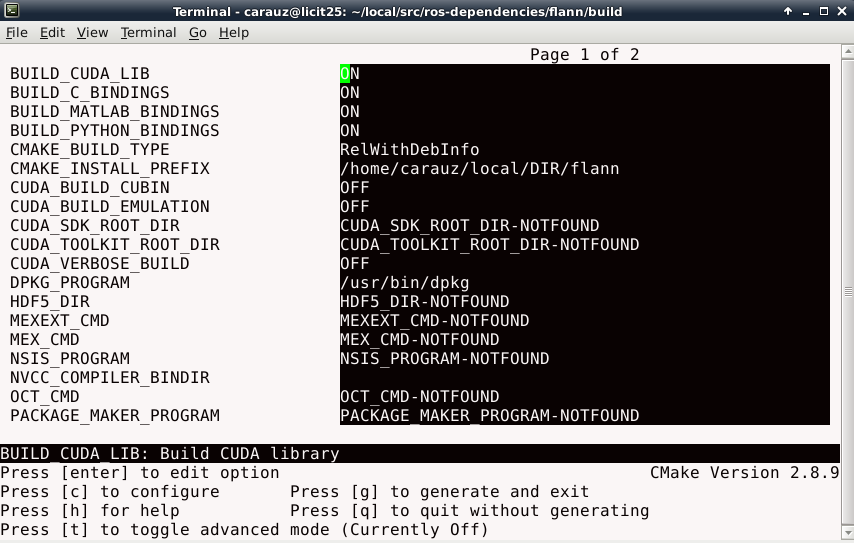This screenshot has width=854, height=543.
Task: Toggle the CUDA_BUILD_EMULATION OFF value
Action: tap(355, 207)
